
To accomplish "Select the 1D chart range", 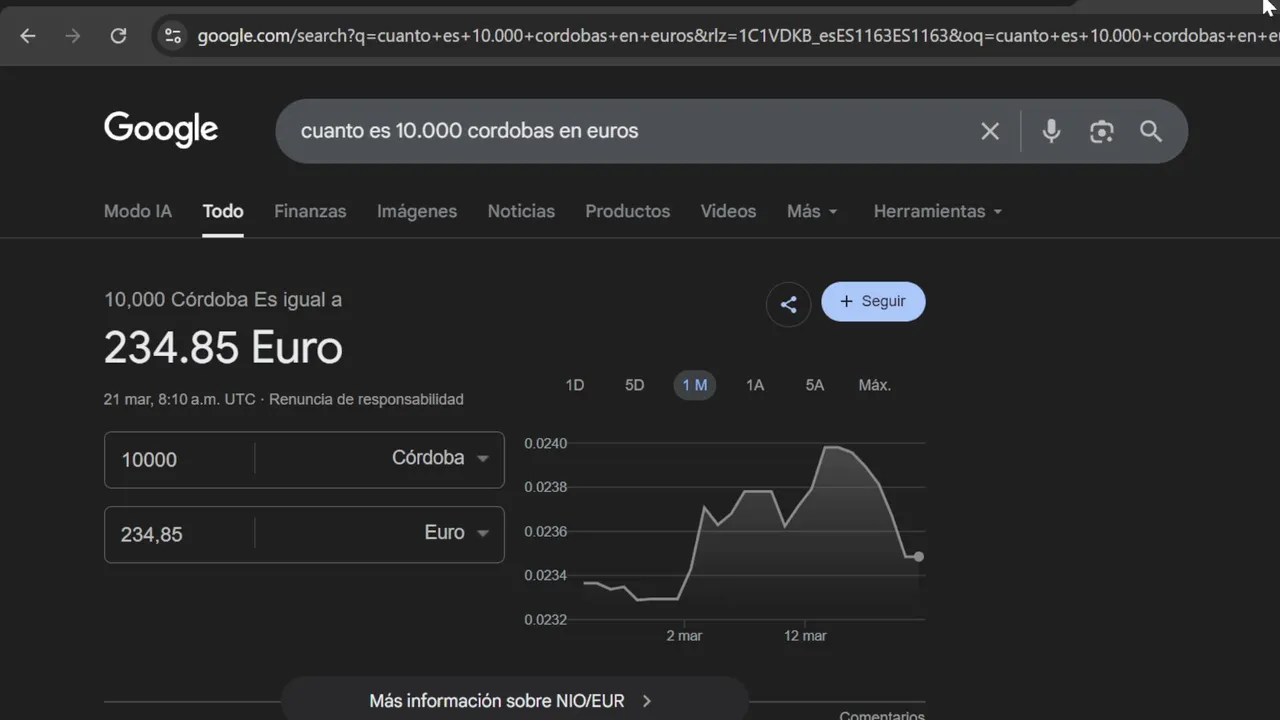I will pyautogui.click(x=575, y=385).
